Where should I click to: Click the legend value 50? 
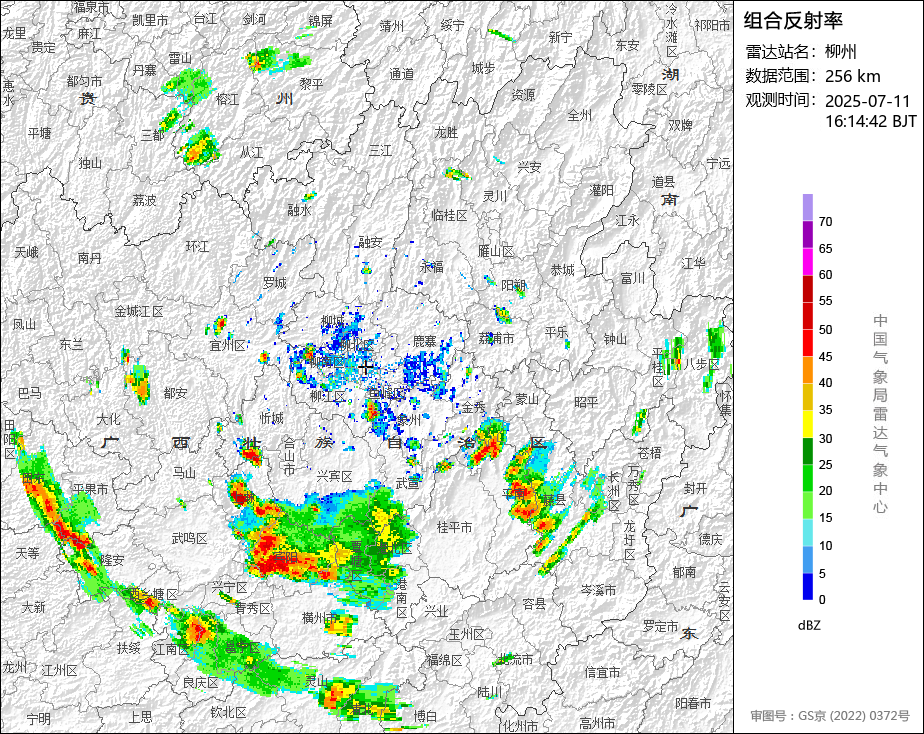click(825, 330)
